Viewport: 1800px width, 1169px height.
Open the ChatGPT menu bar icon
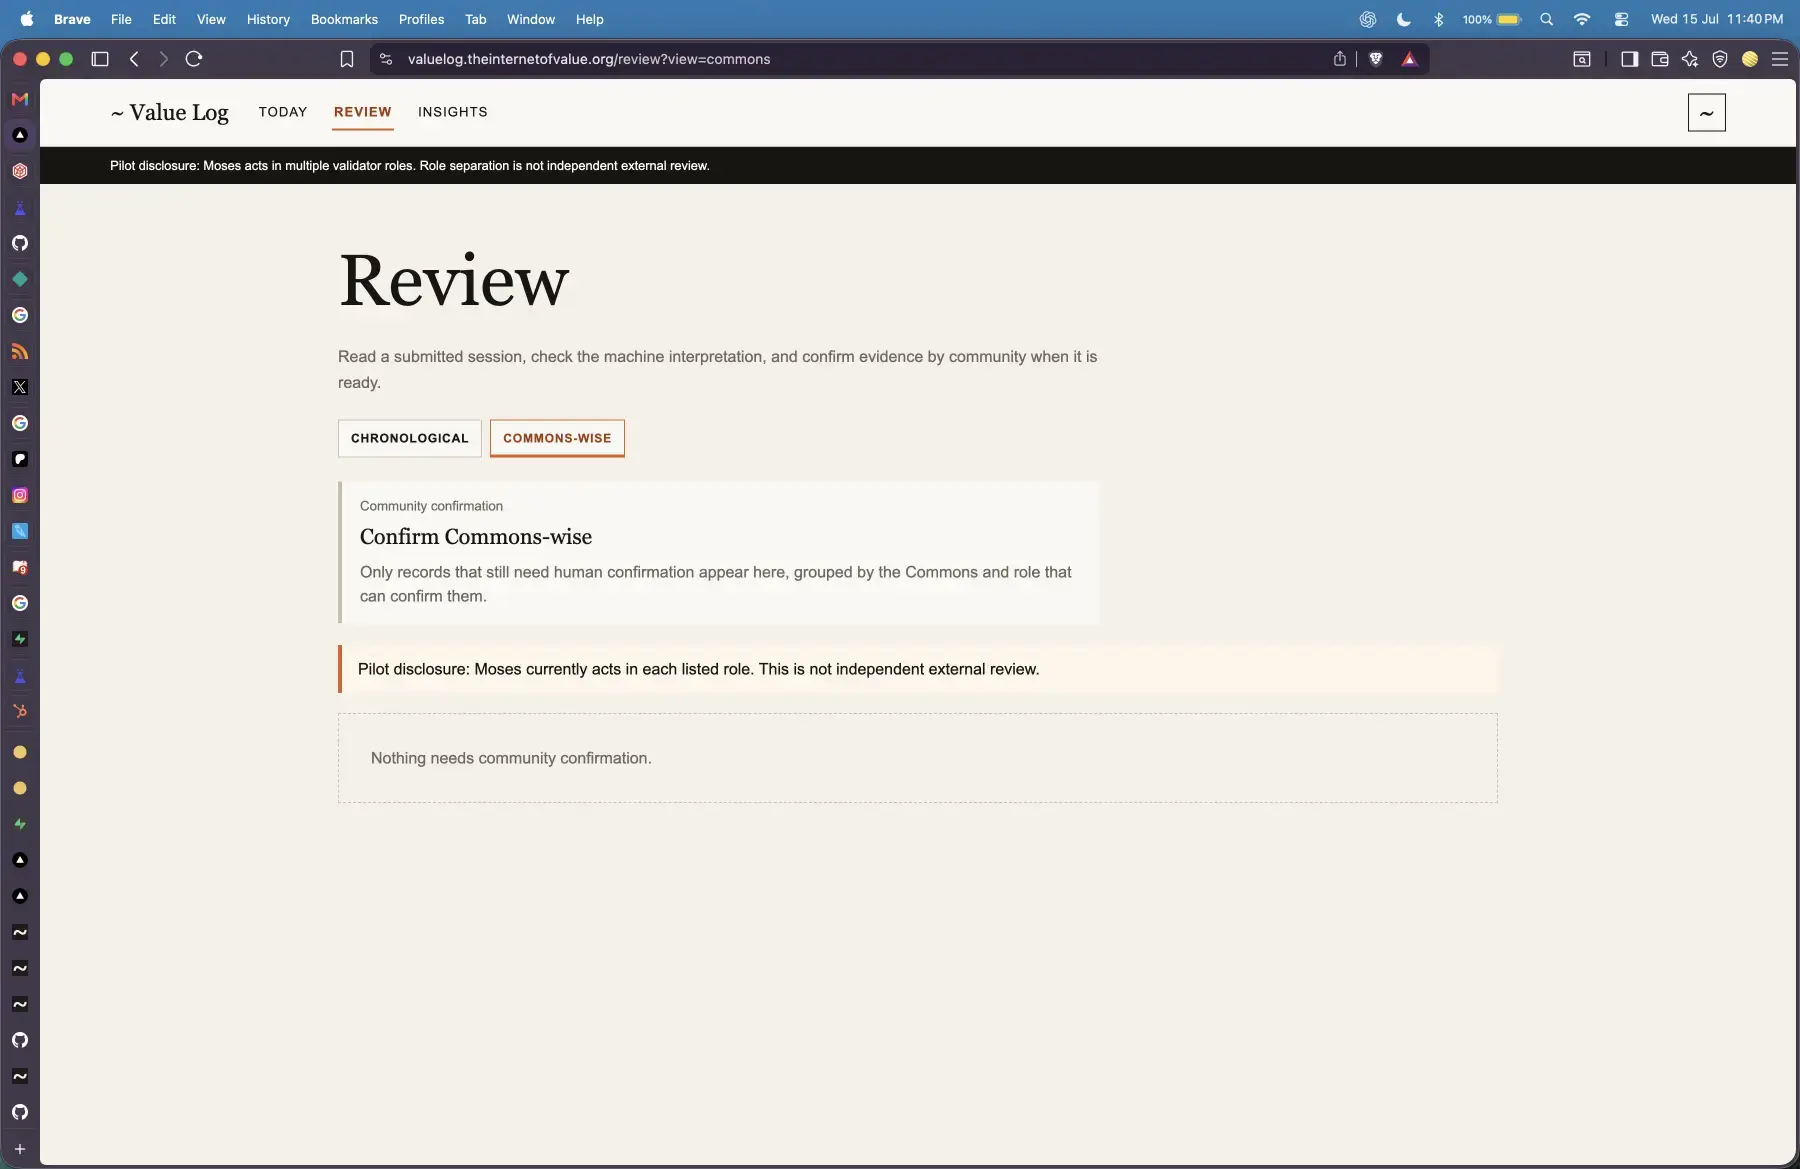1368,19
